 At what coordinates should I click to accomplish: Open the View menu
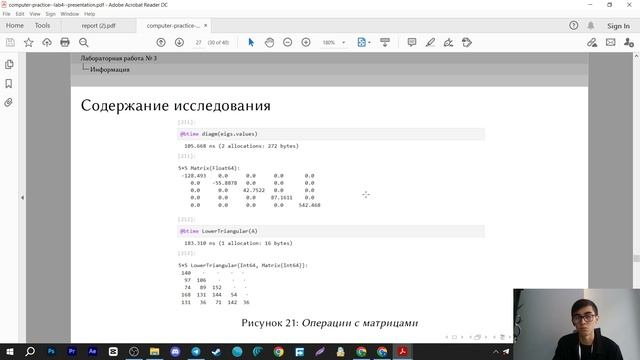click(35, 14)
